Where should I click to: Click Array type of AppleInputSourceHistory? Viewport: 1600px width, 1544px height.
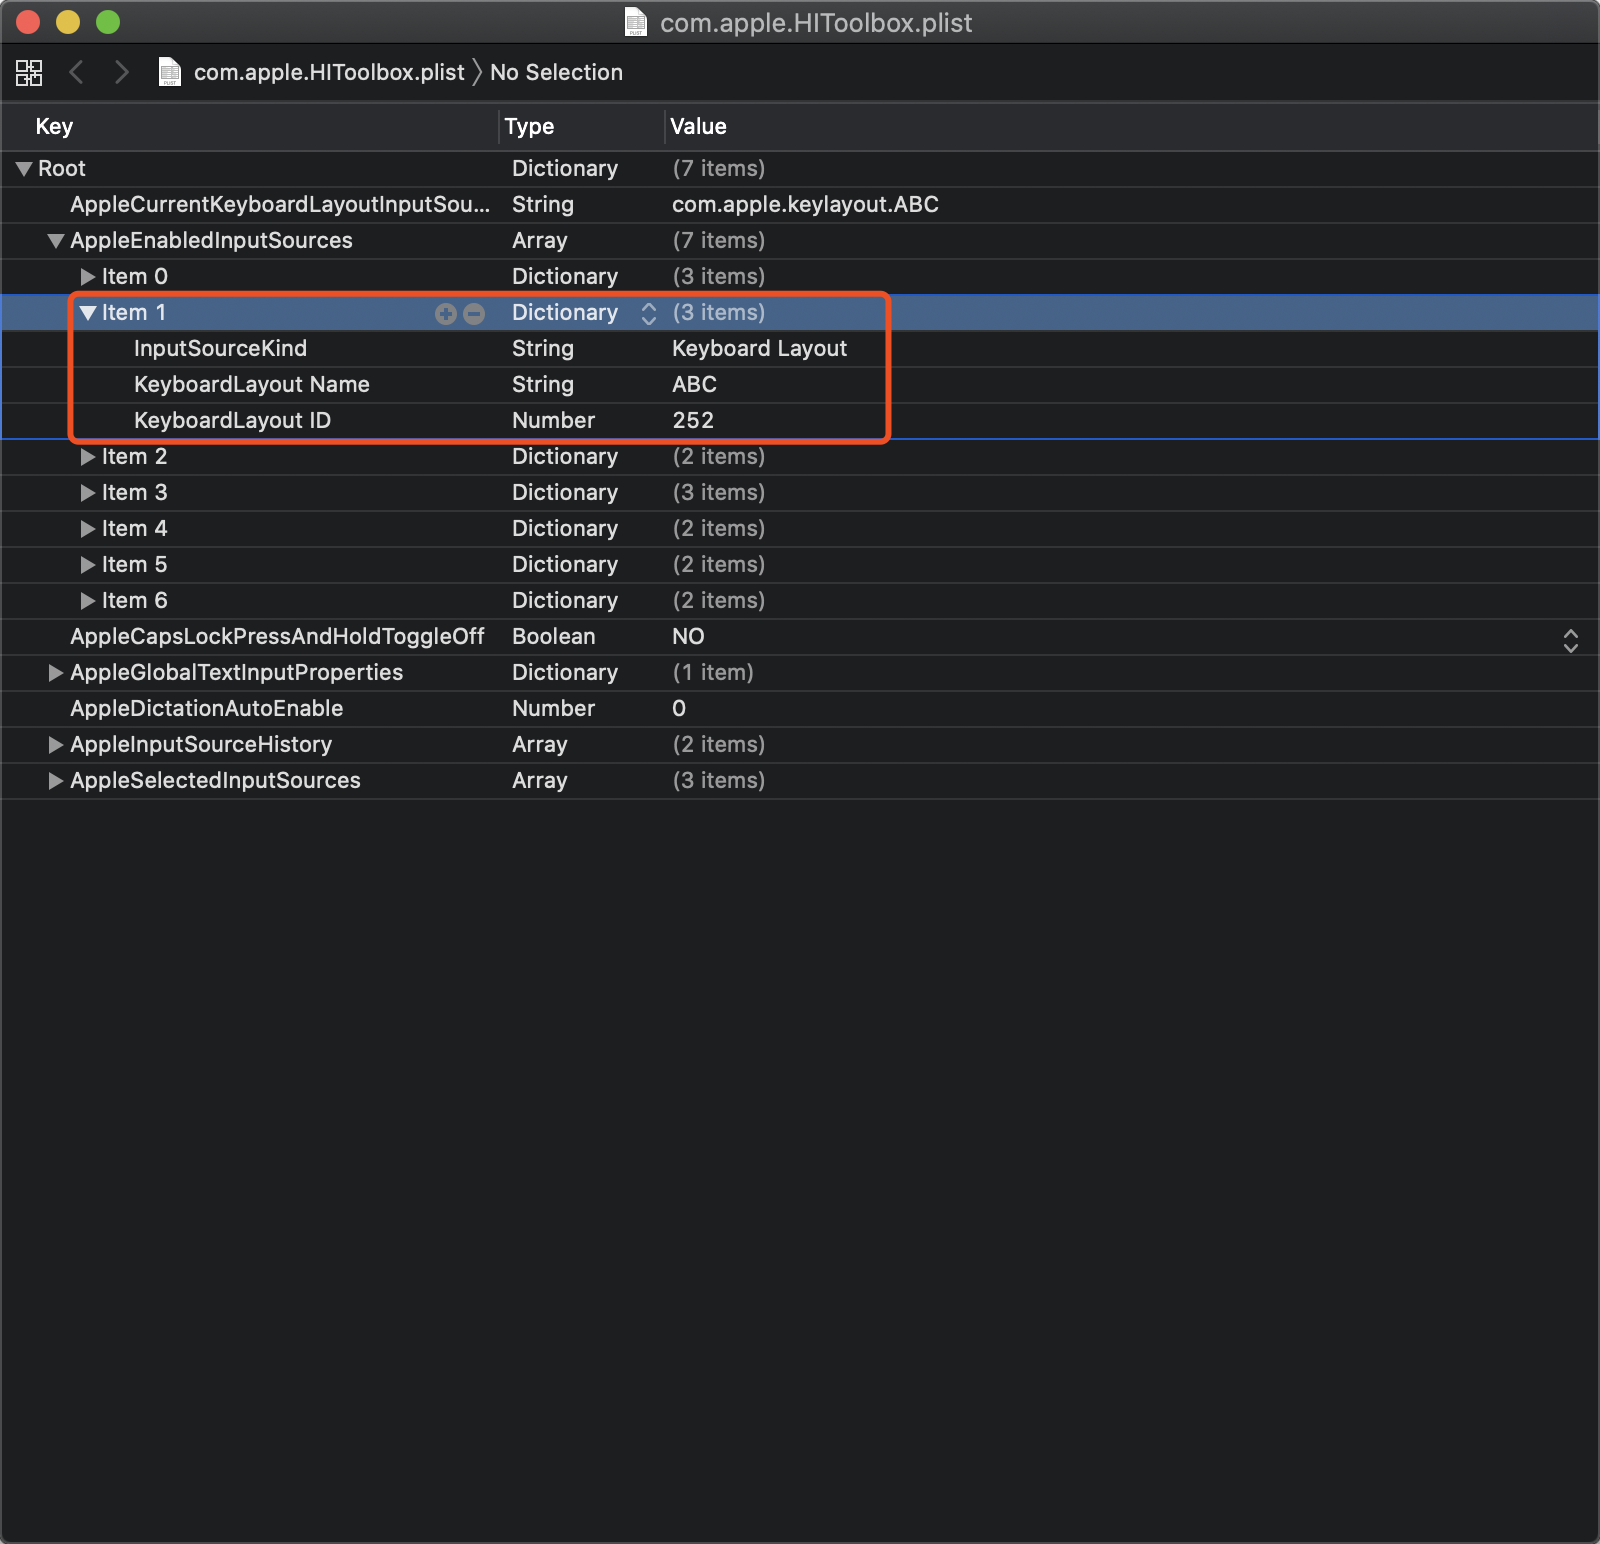[539, 744]
